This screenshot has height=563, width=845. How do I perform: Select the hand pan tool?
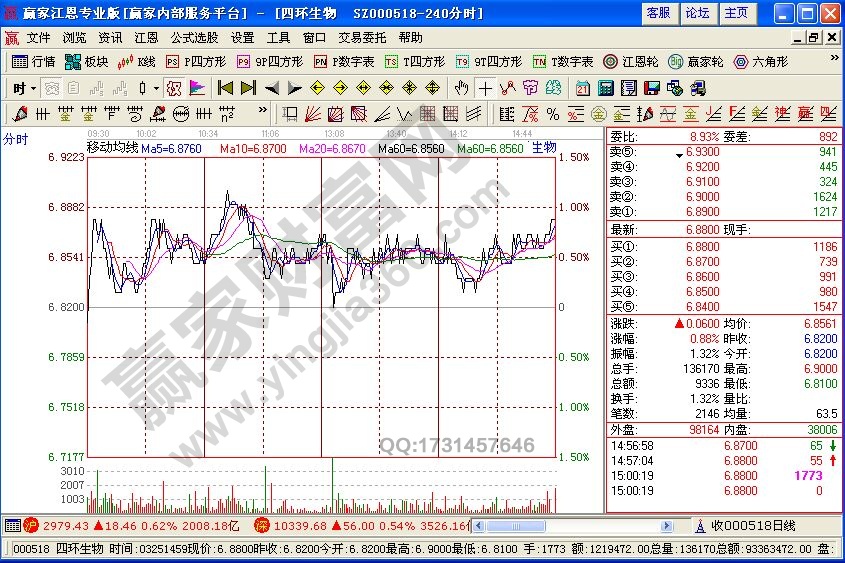click(461, 88)
